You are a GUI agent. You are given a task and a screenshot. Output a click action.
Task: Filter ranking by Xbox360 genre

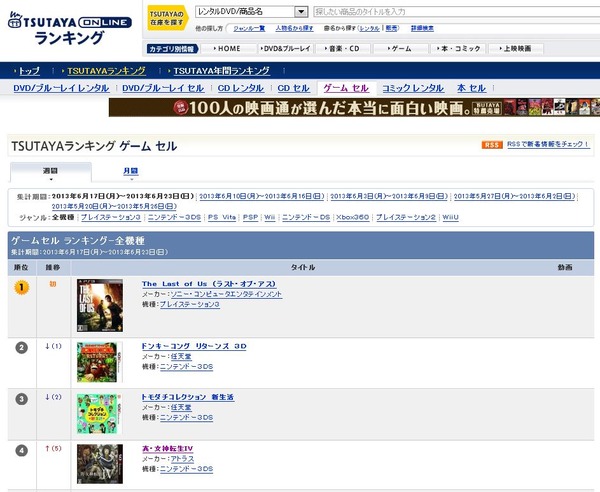point(353,217)
